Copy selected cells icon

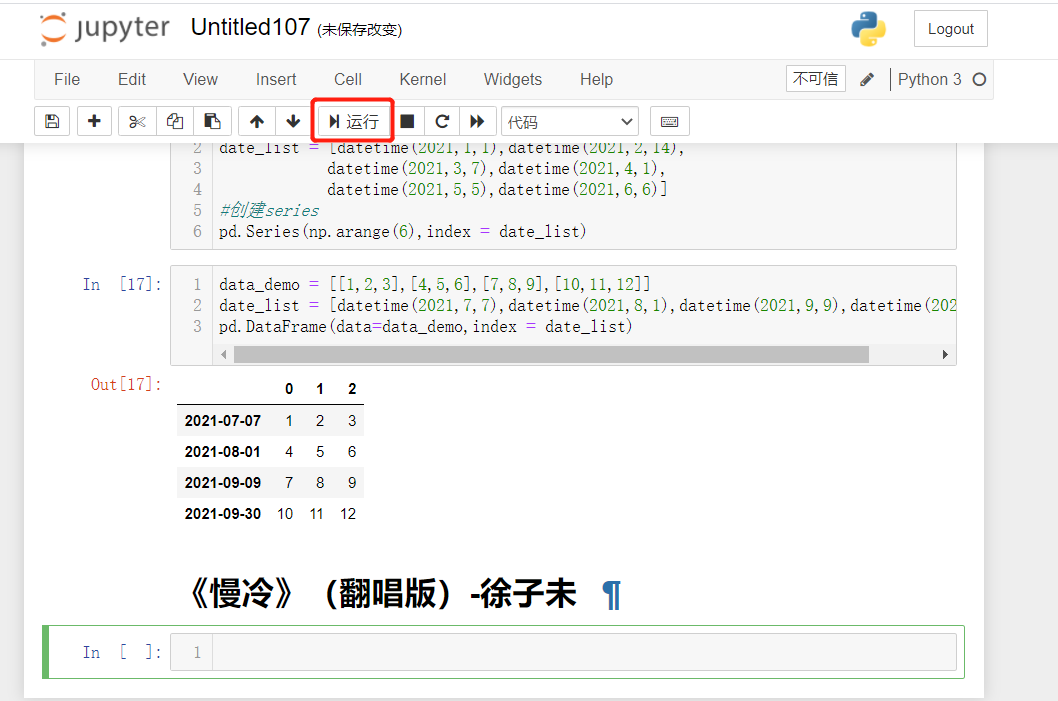point(175,121)
